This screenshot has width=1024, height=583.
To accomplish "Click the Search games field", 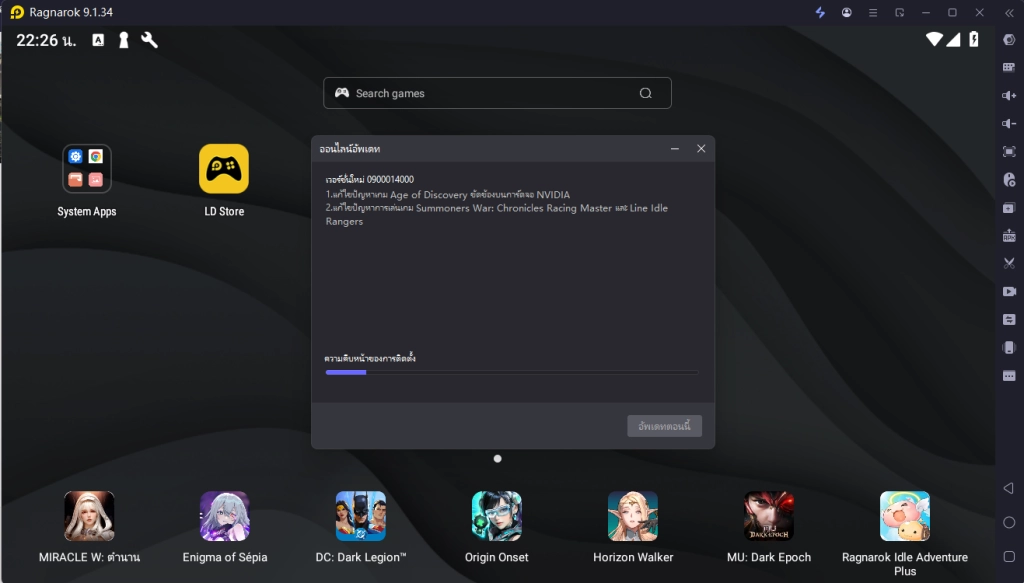I will click(x=497, y=93).
